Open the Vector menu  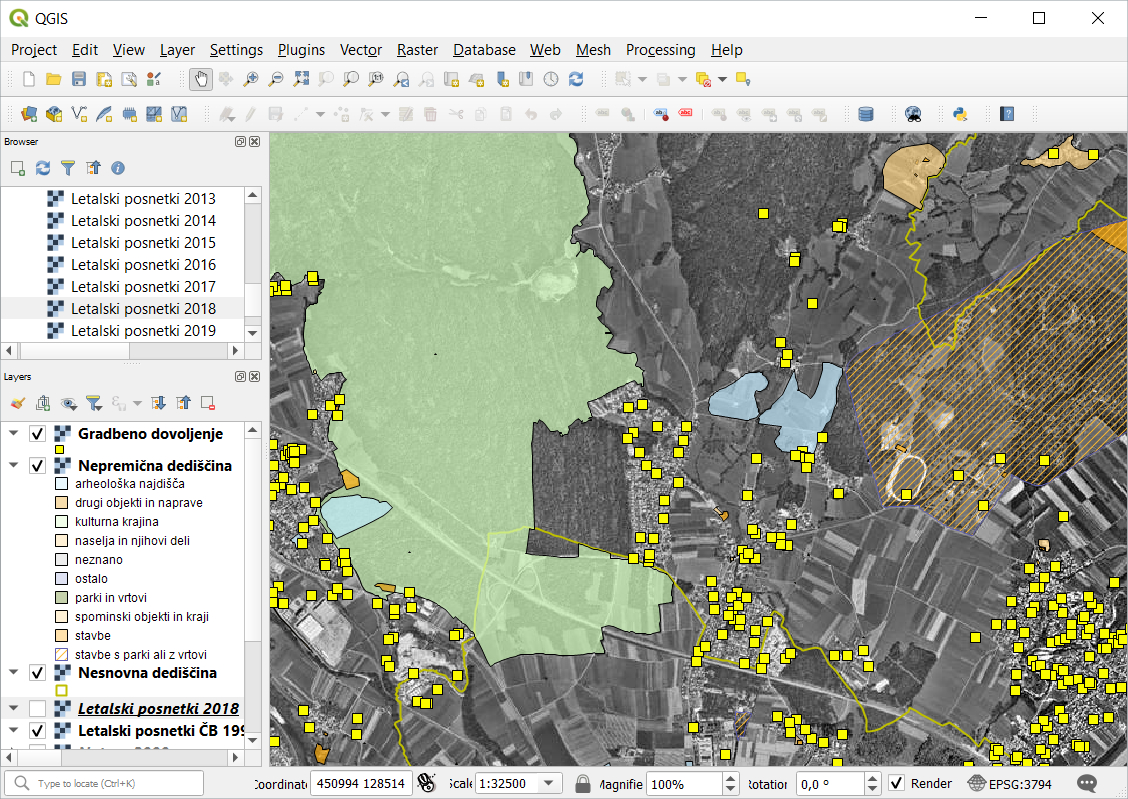click(x=360, y=49)
